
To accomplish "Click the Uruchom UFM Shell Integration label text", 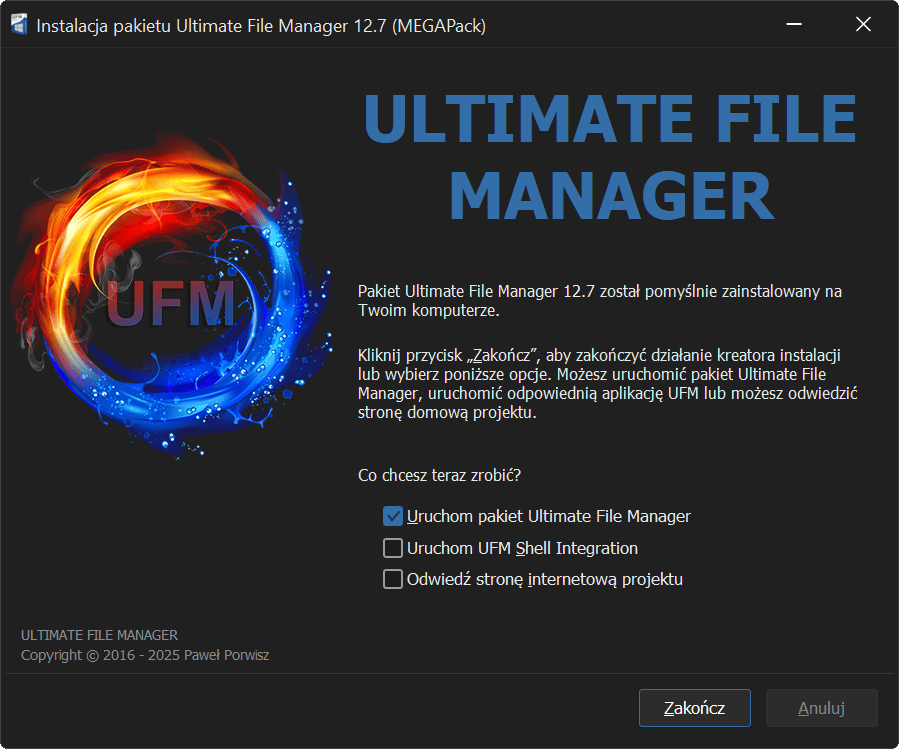I will coord(522,548).
